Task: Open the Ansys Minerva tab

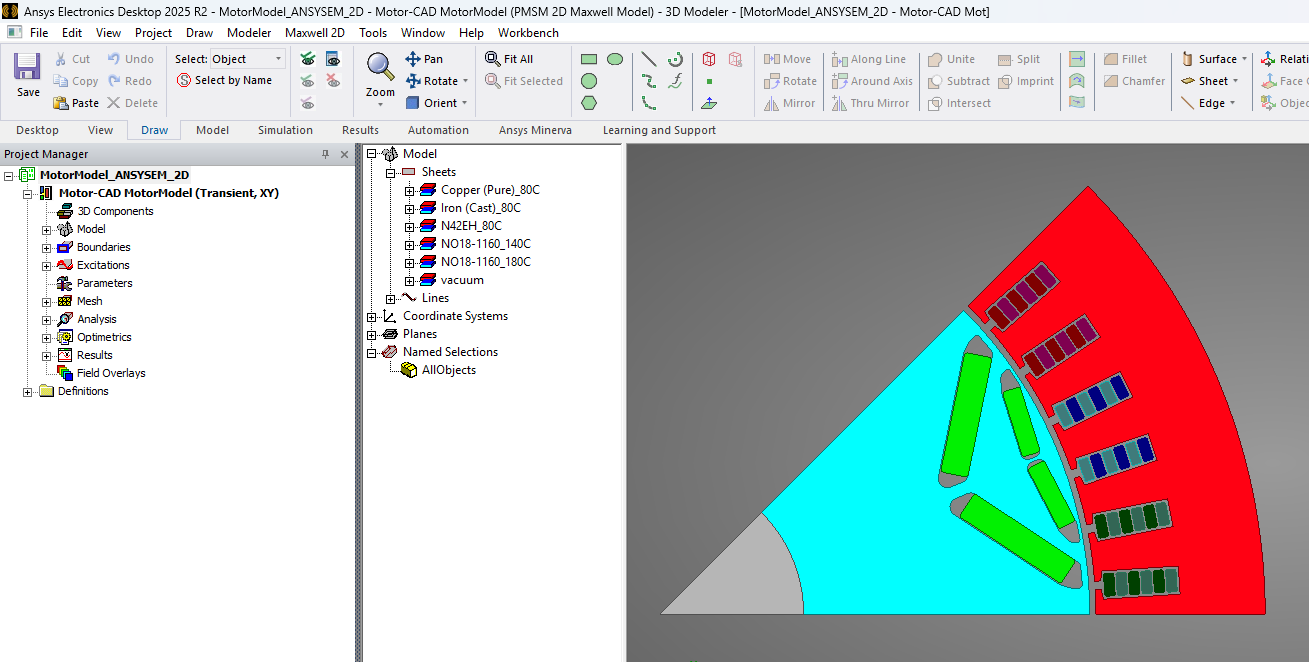Action: click(x=535, y=130)
